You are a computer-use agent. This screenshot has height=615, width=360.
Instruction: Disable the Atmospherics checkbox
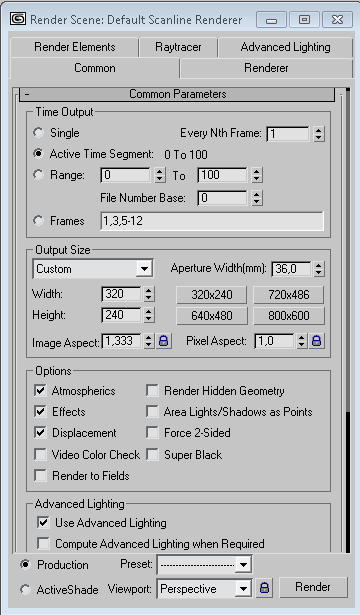click(40, 390)
